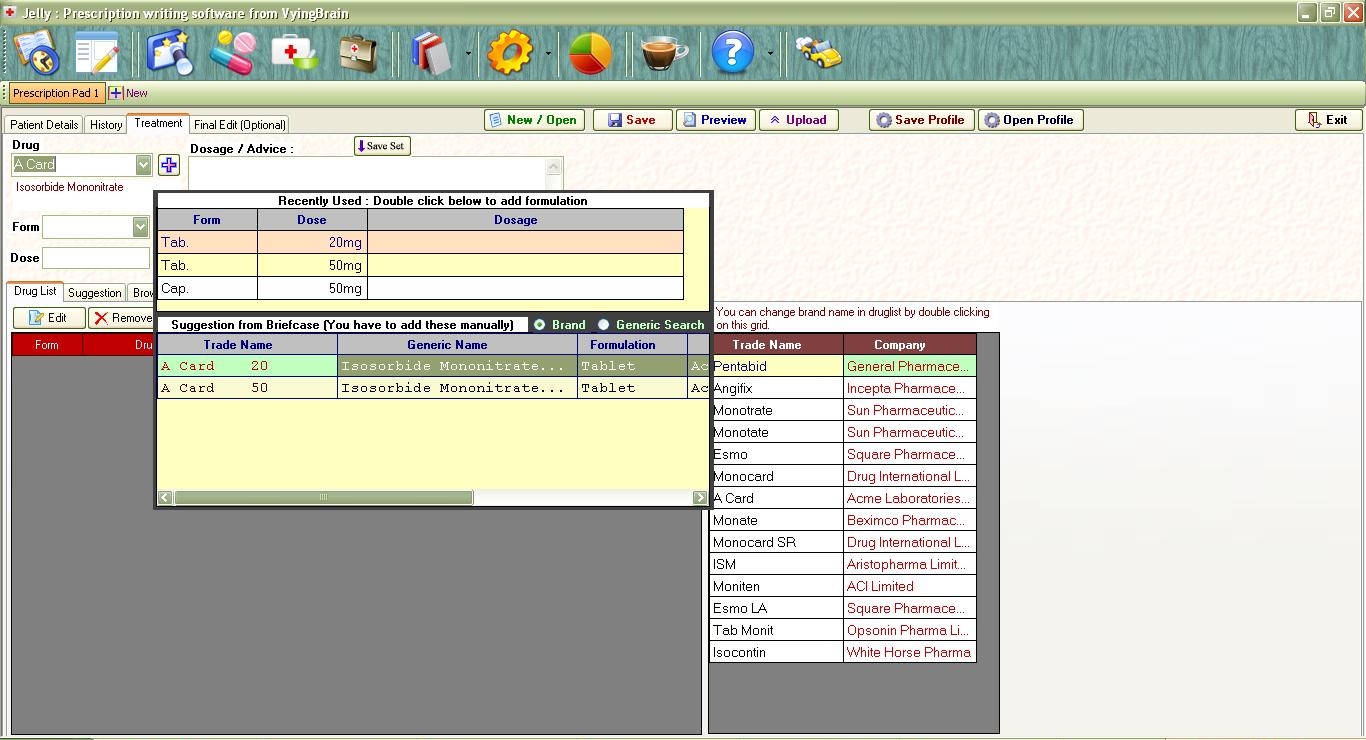Click the notepad with pencil toolbar icon
The image size is (1366, 740).
click(97, 52)
